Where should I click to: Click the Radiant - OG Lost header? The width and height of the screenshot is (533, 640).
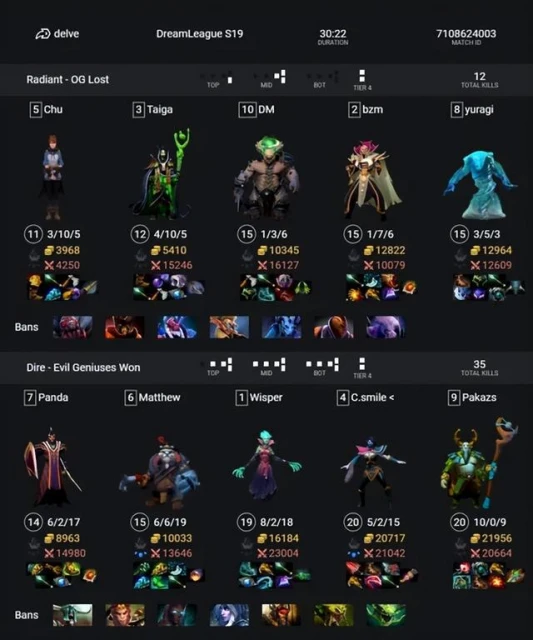[68, 80]
